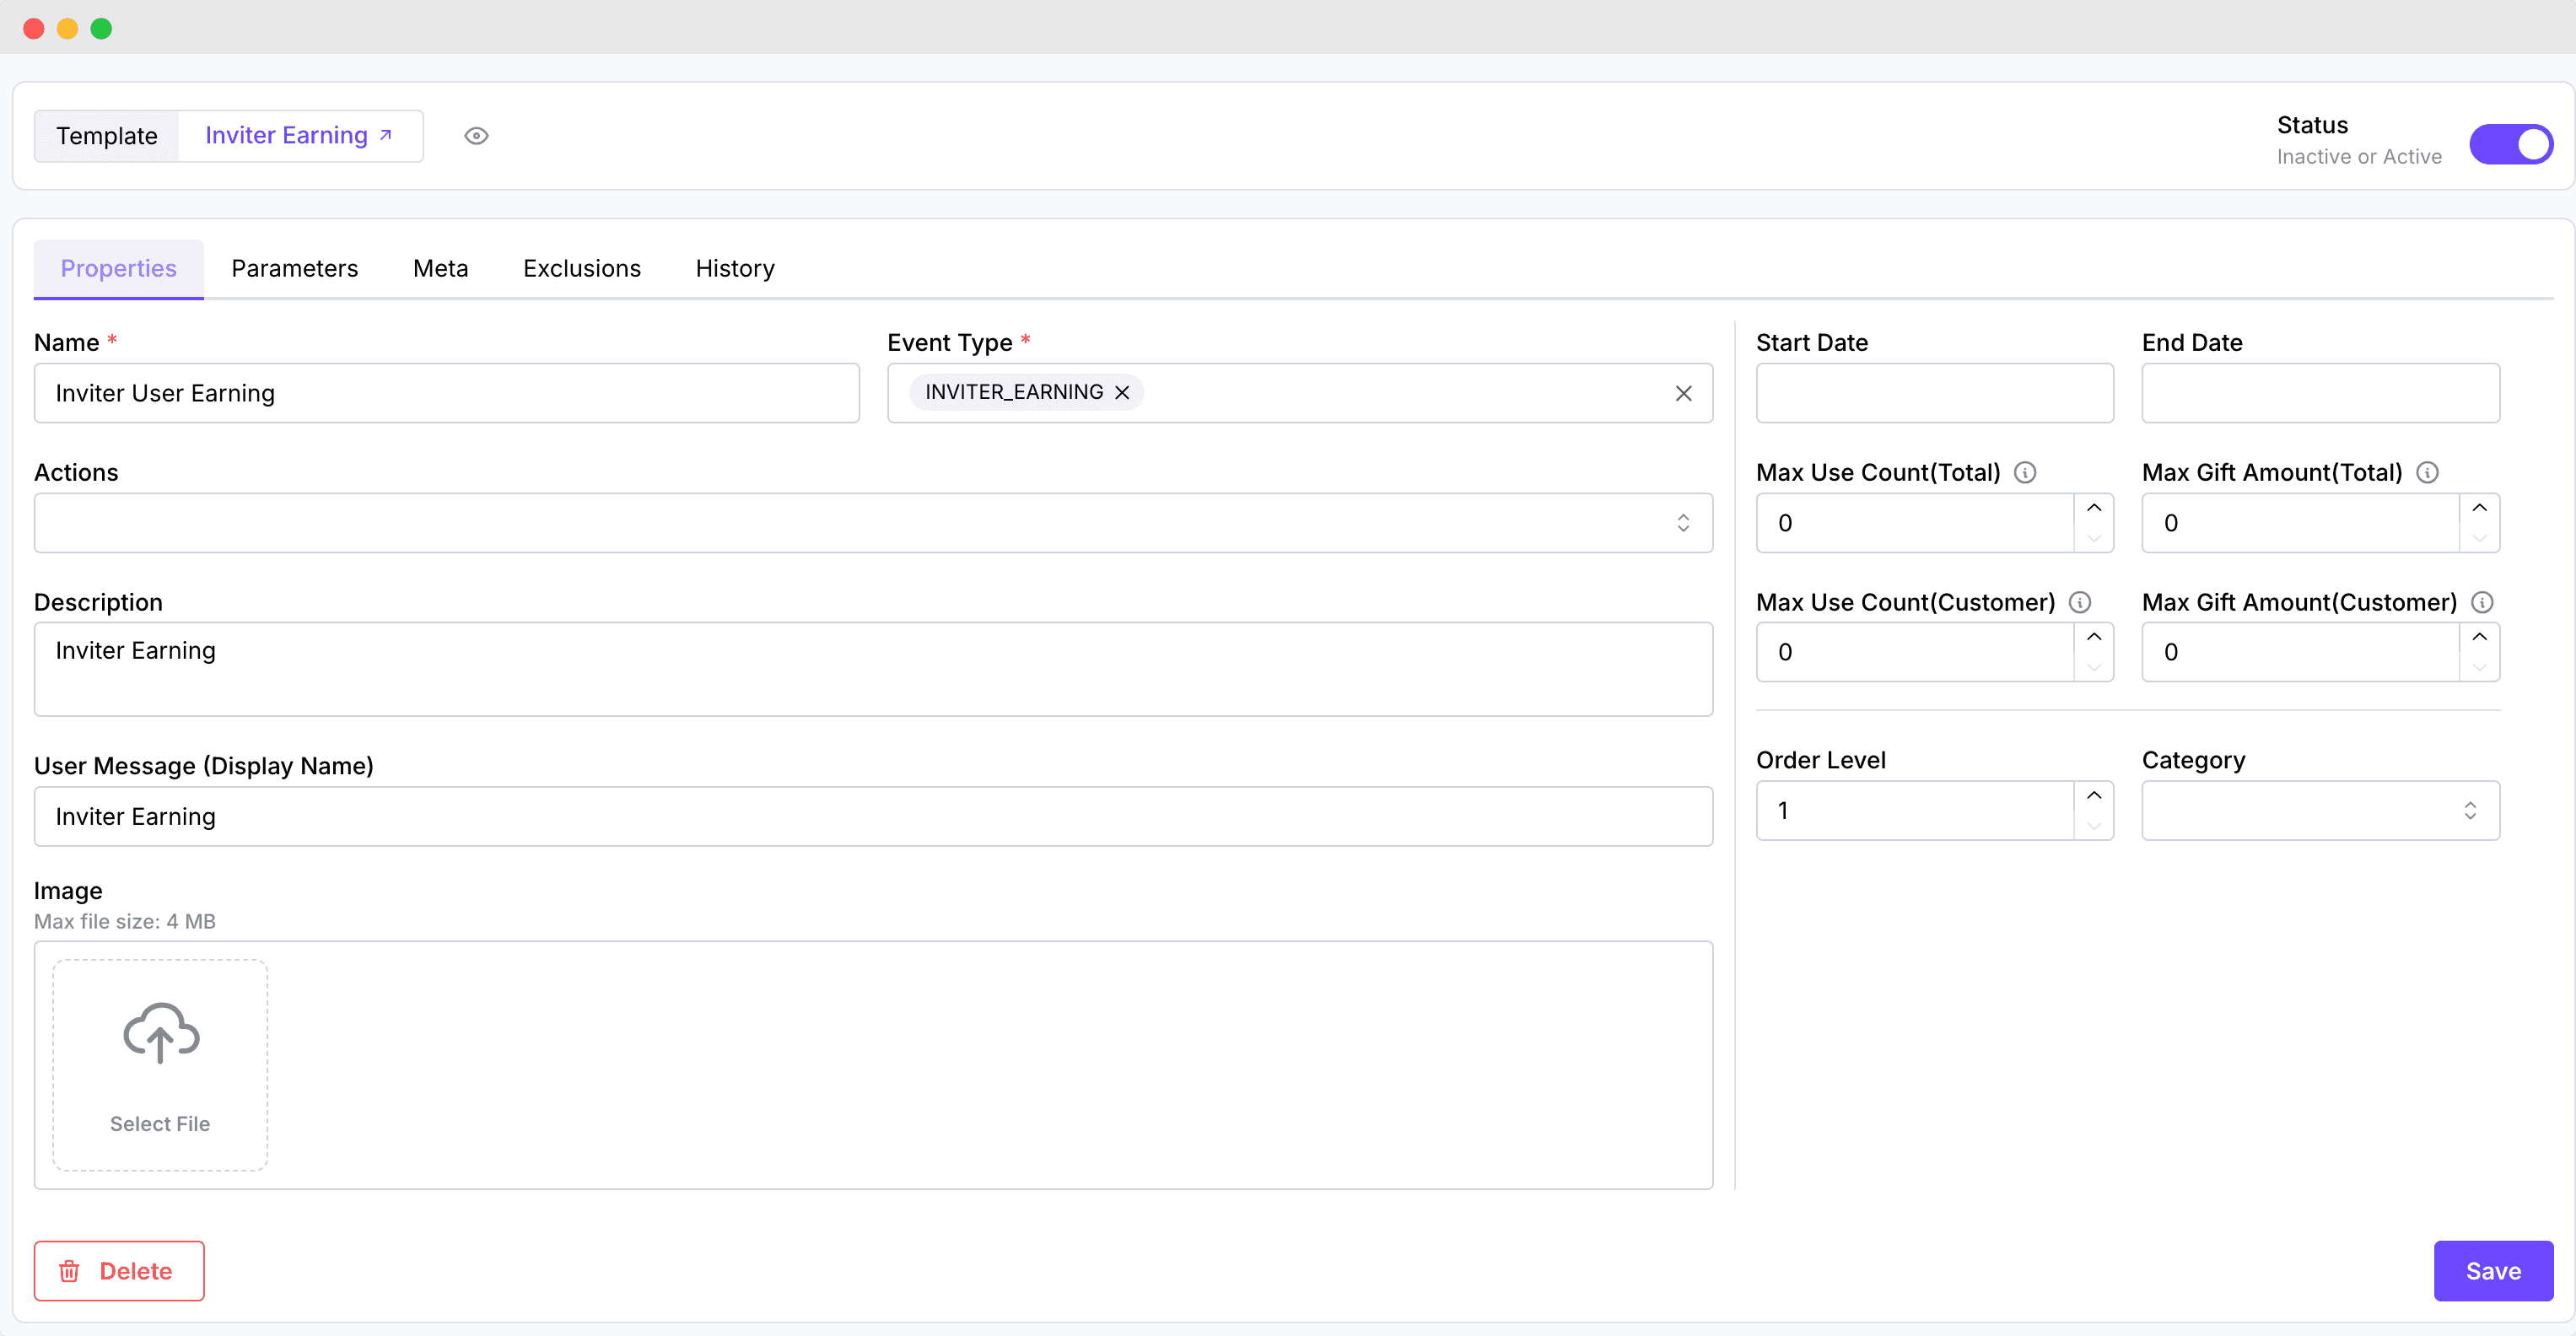2576x1336 pixels.
Task: Expand the Category dropdown
Action: coord(2320,810)
